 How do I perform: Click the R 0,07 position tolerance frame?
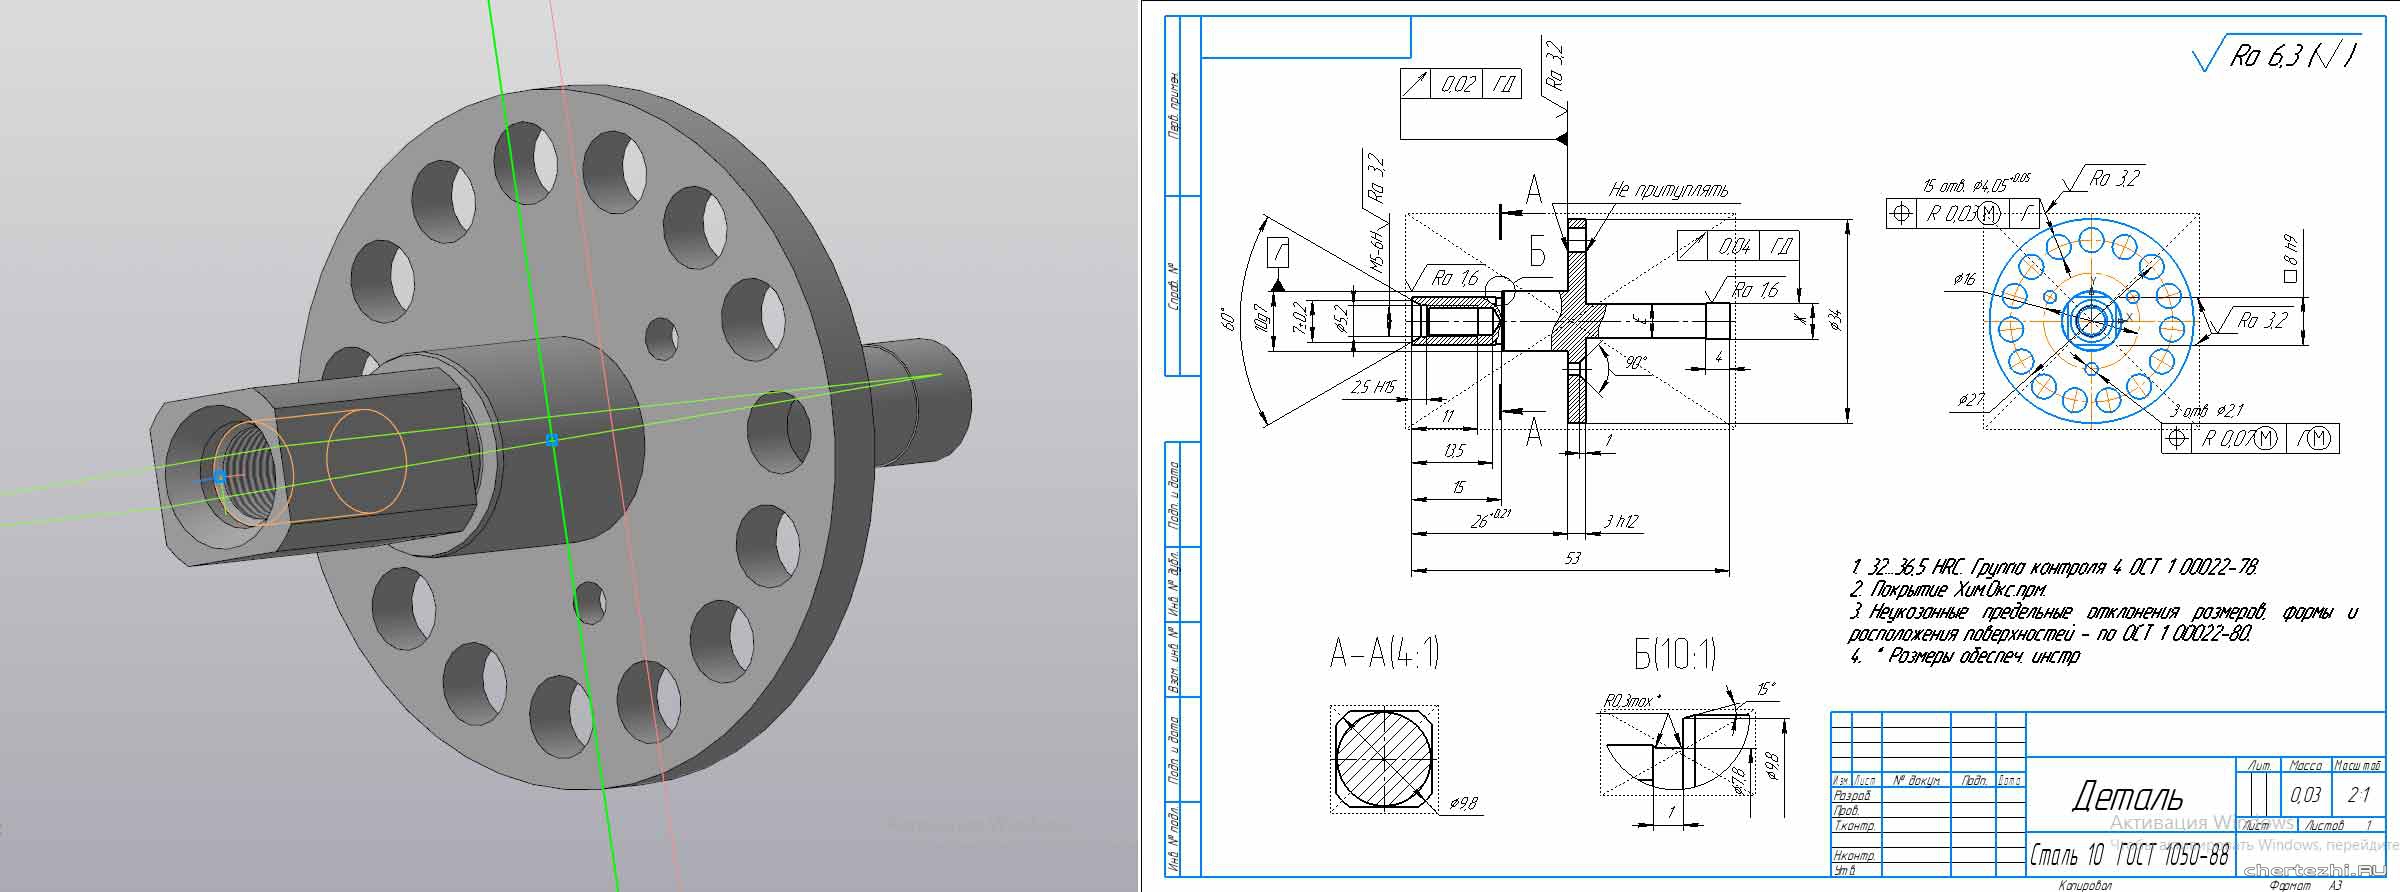coord(2249,439)
